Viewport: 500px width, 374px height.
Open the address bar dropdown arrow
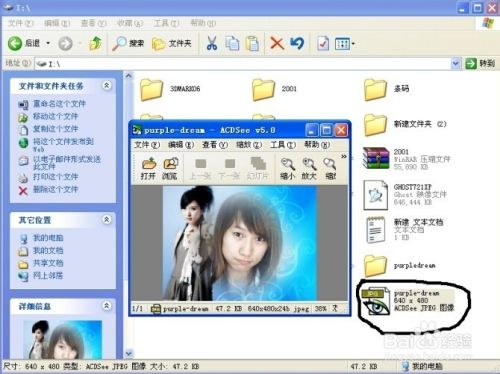coord(455,63)
